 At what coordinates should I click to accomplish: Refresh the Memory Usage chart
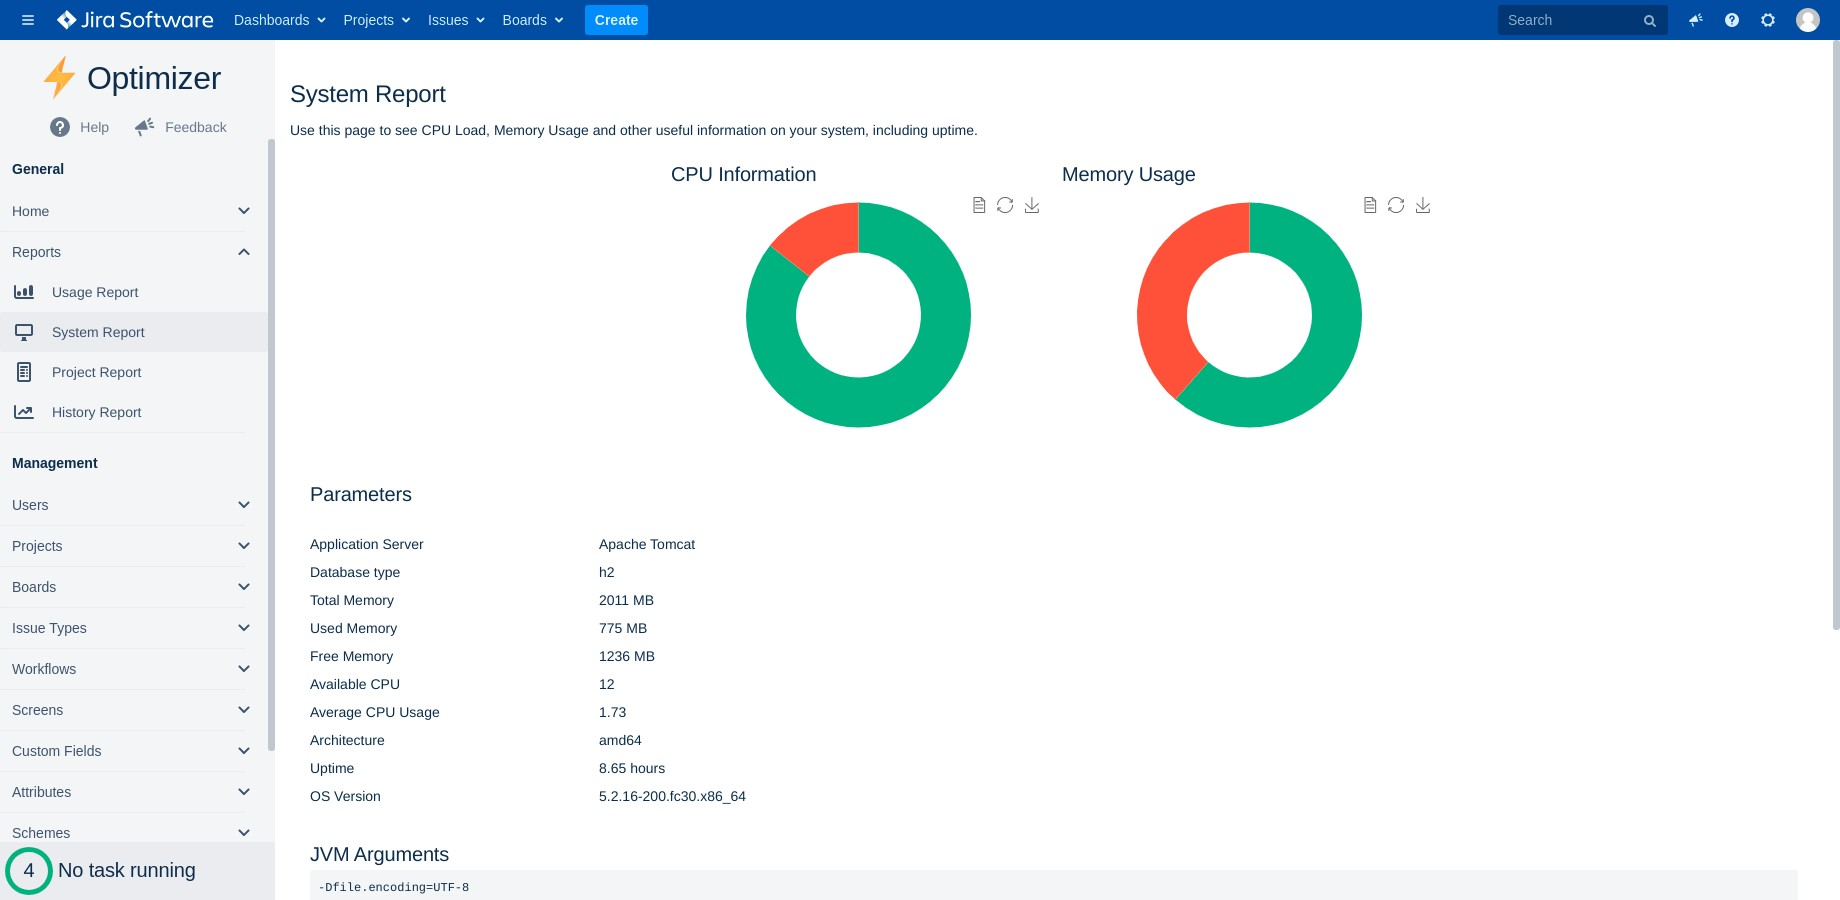pyautogui.click(x=1396, y=205)
